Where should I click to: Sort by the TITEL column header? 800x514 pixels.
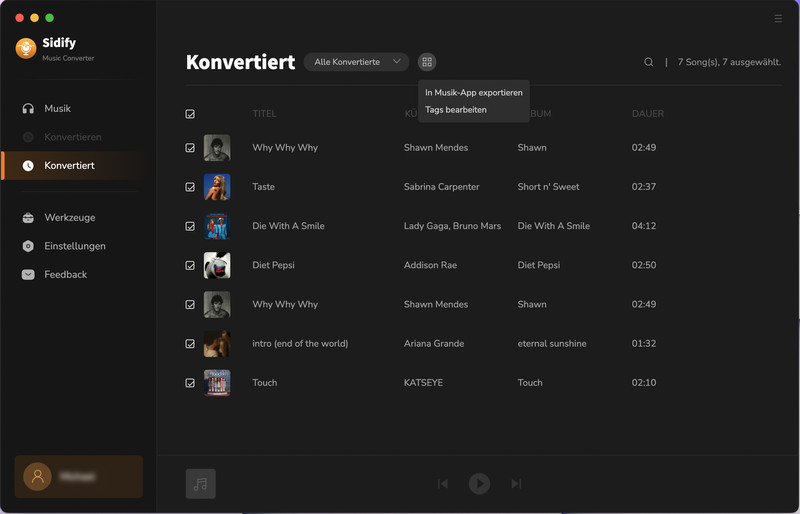pyautogui.click(x=264, y=114)
